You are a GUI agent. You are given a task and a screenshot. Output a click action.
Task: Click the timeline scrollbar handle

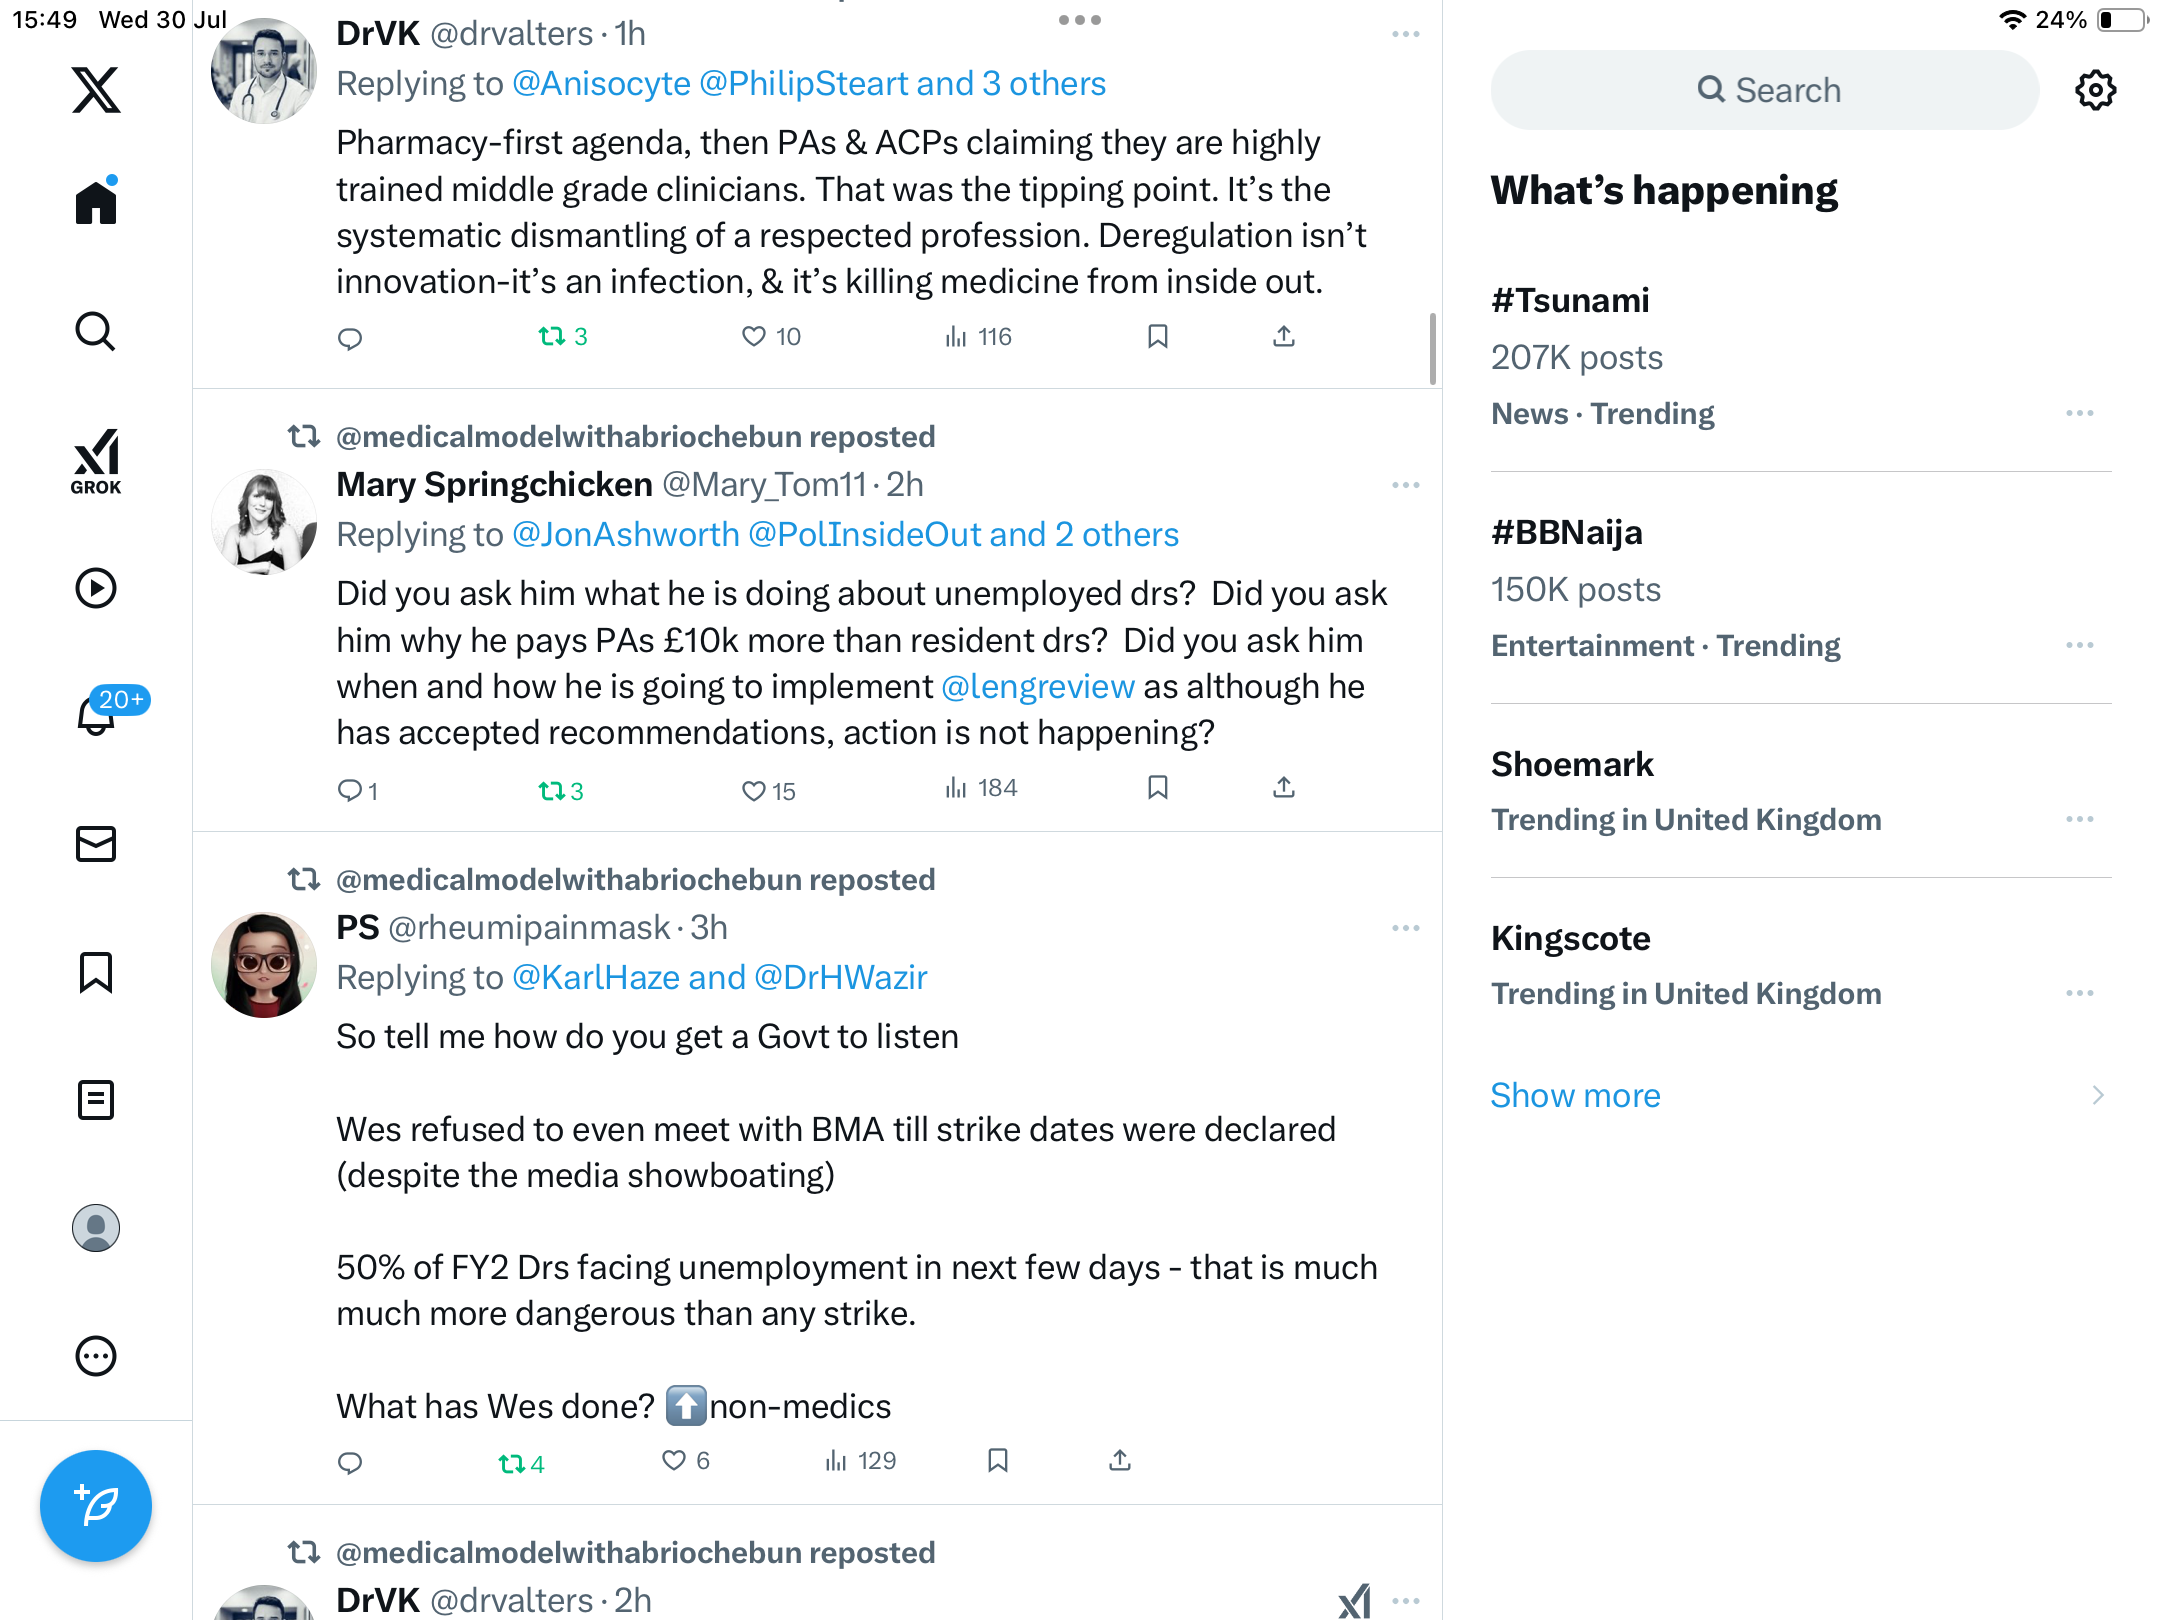point(1433,348)
